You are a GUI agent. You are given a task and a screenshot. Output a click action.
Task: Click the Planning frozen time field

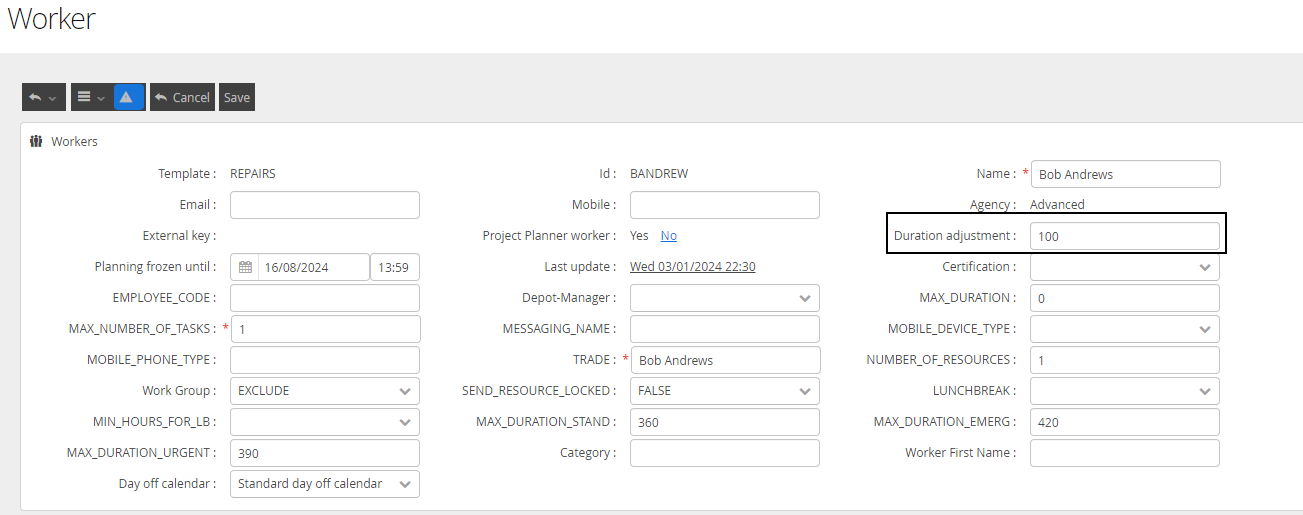pyautogui.click(x=394, y=267)
